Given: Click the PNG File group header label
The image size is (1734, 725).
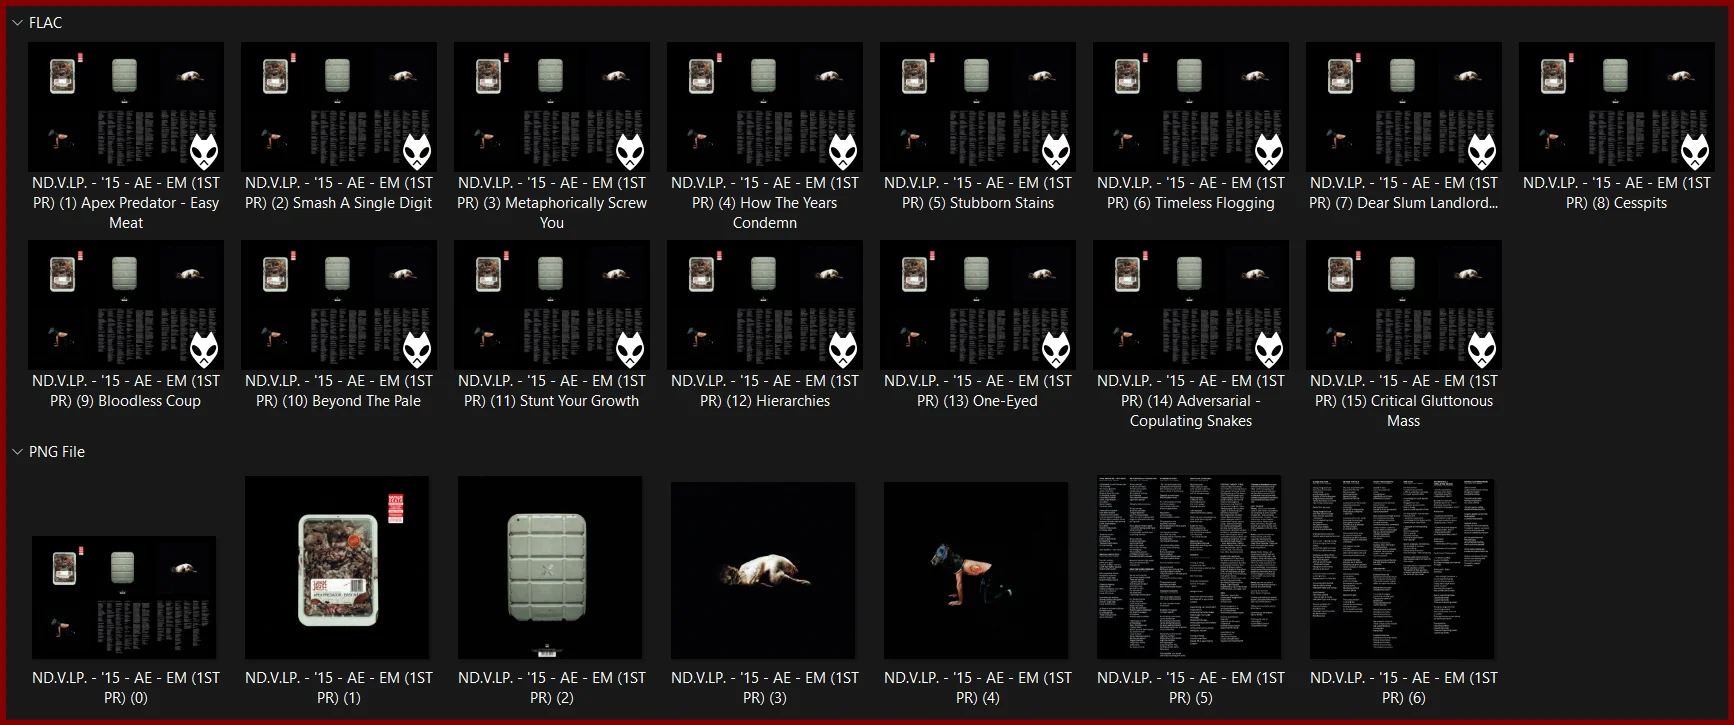Looking at the screenshot, I should click(x=57, y=452).
